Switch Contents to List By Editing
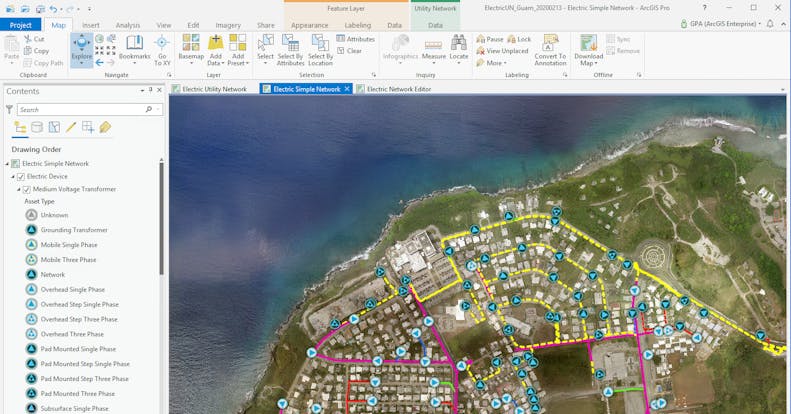This screenshot has height=414, width=791. coord(71,127)
